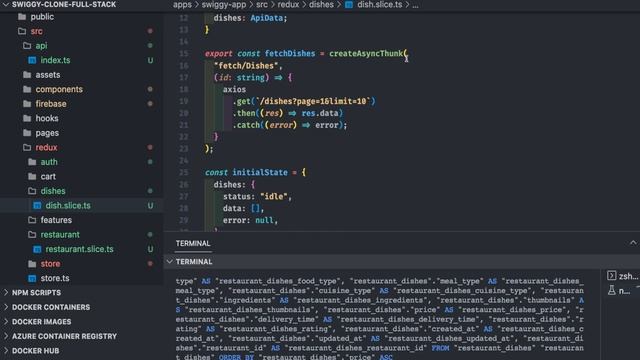This screenshot has width=640, height=360.
Task: Click the TypeScript icon beside store.ts
Action: point(32,278)
